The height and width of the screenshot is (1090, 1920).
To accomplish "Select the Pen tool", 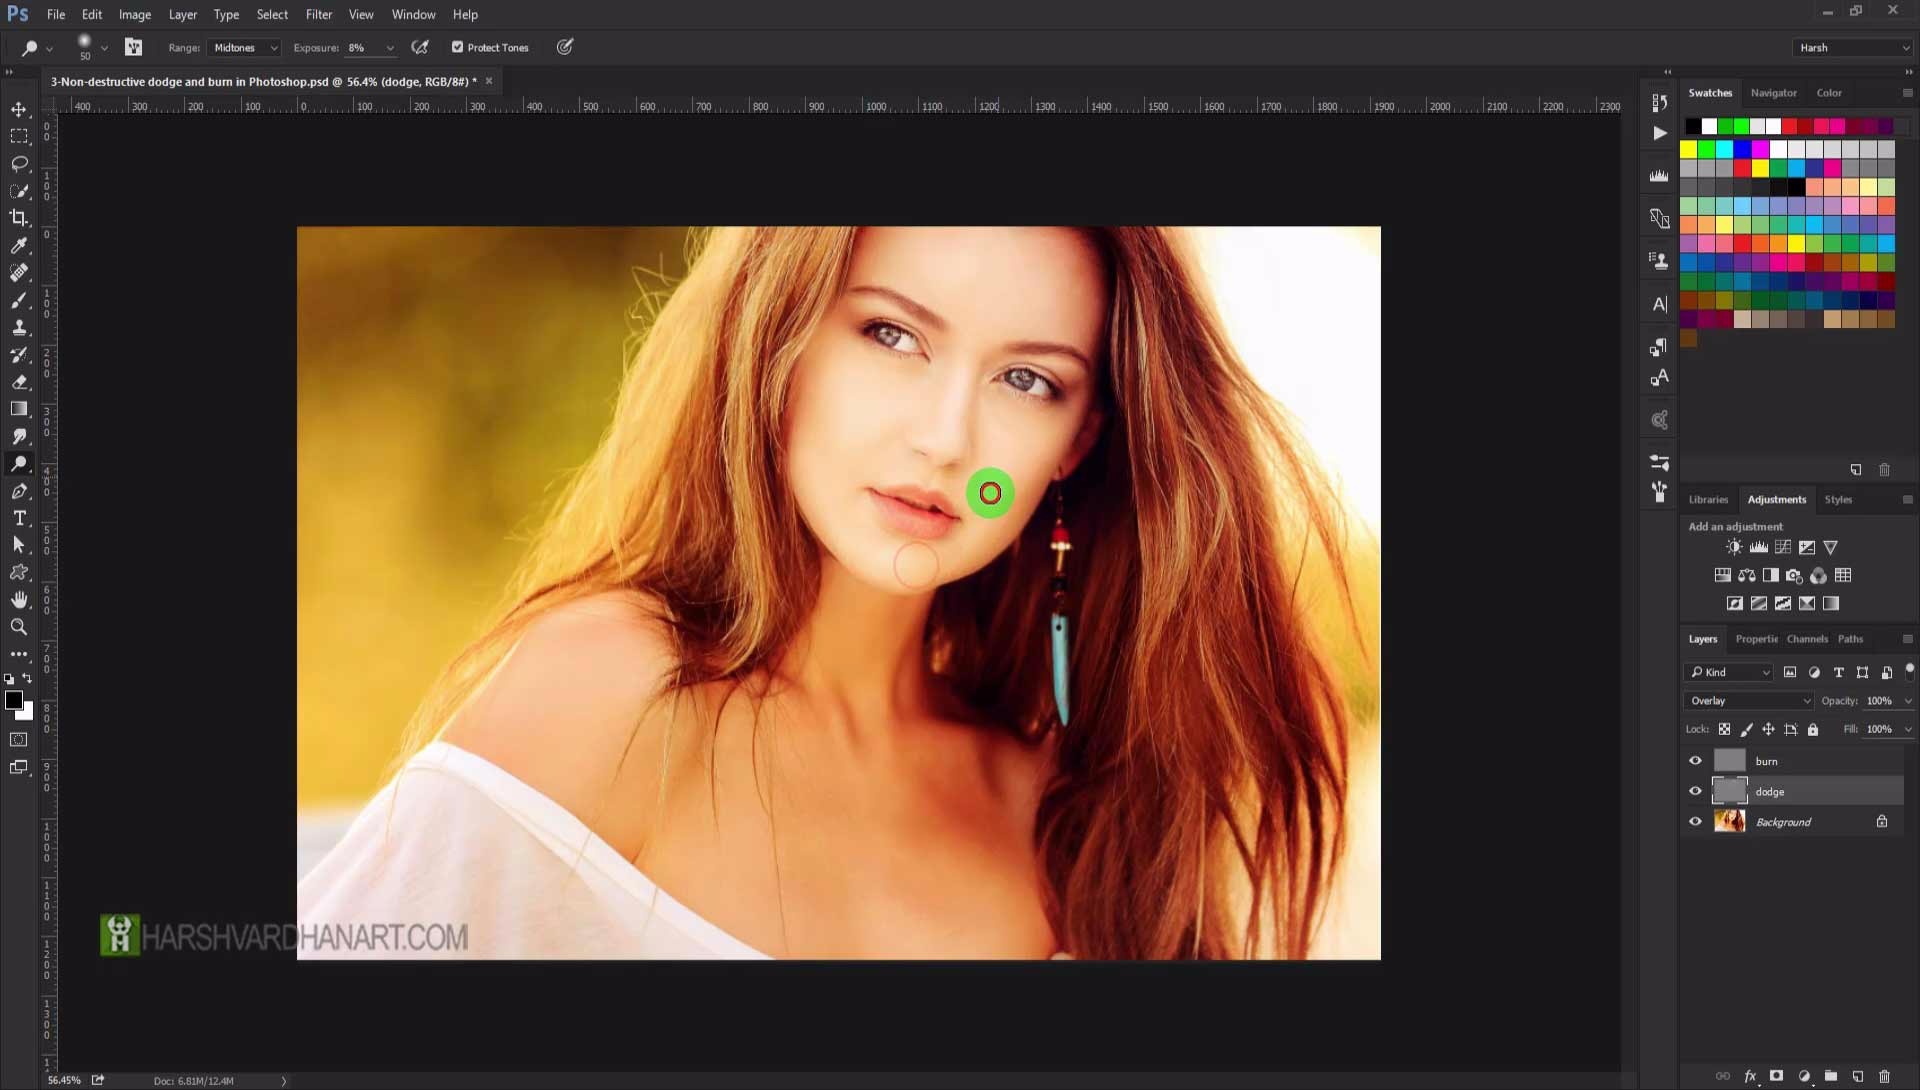I will tap(19, 491).
